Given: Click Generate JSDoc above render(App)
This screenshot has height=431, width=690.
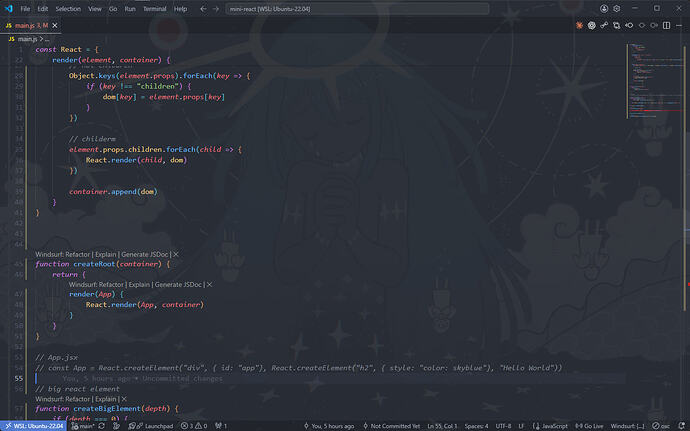Looking at the screenshot, I should 178,285.
